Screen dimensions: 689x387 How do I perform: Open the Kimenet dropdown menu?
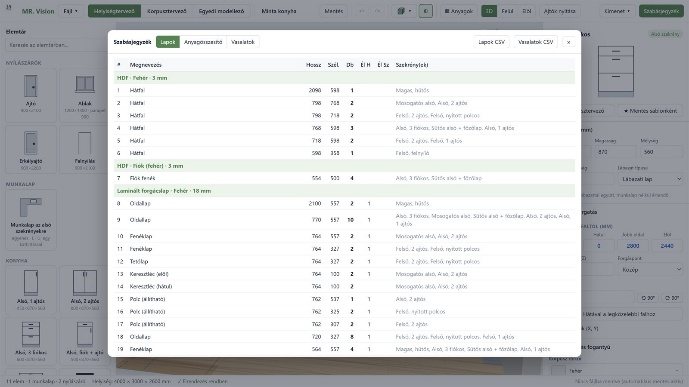click(617, 11)
